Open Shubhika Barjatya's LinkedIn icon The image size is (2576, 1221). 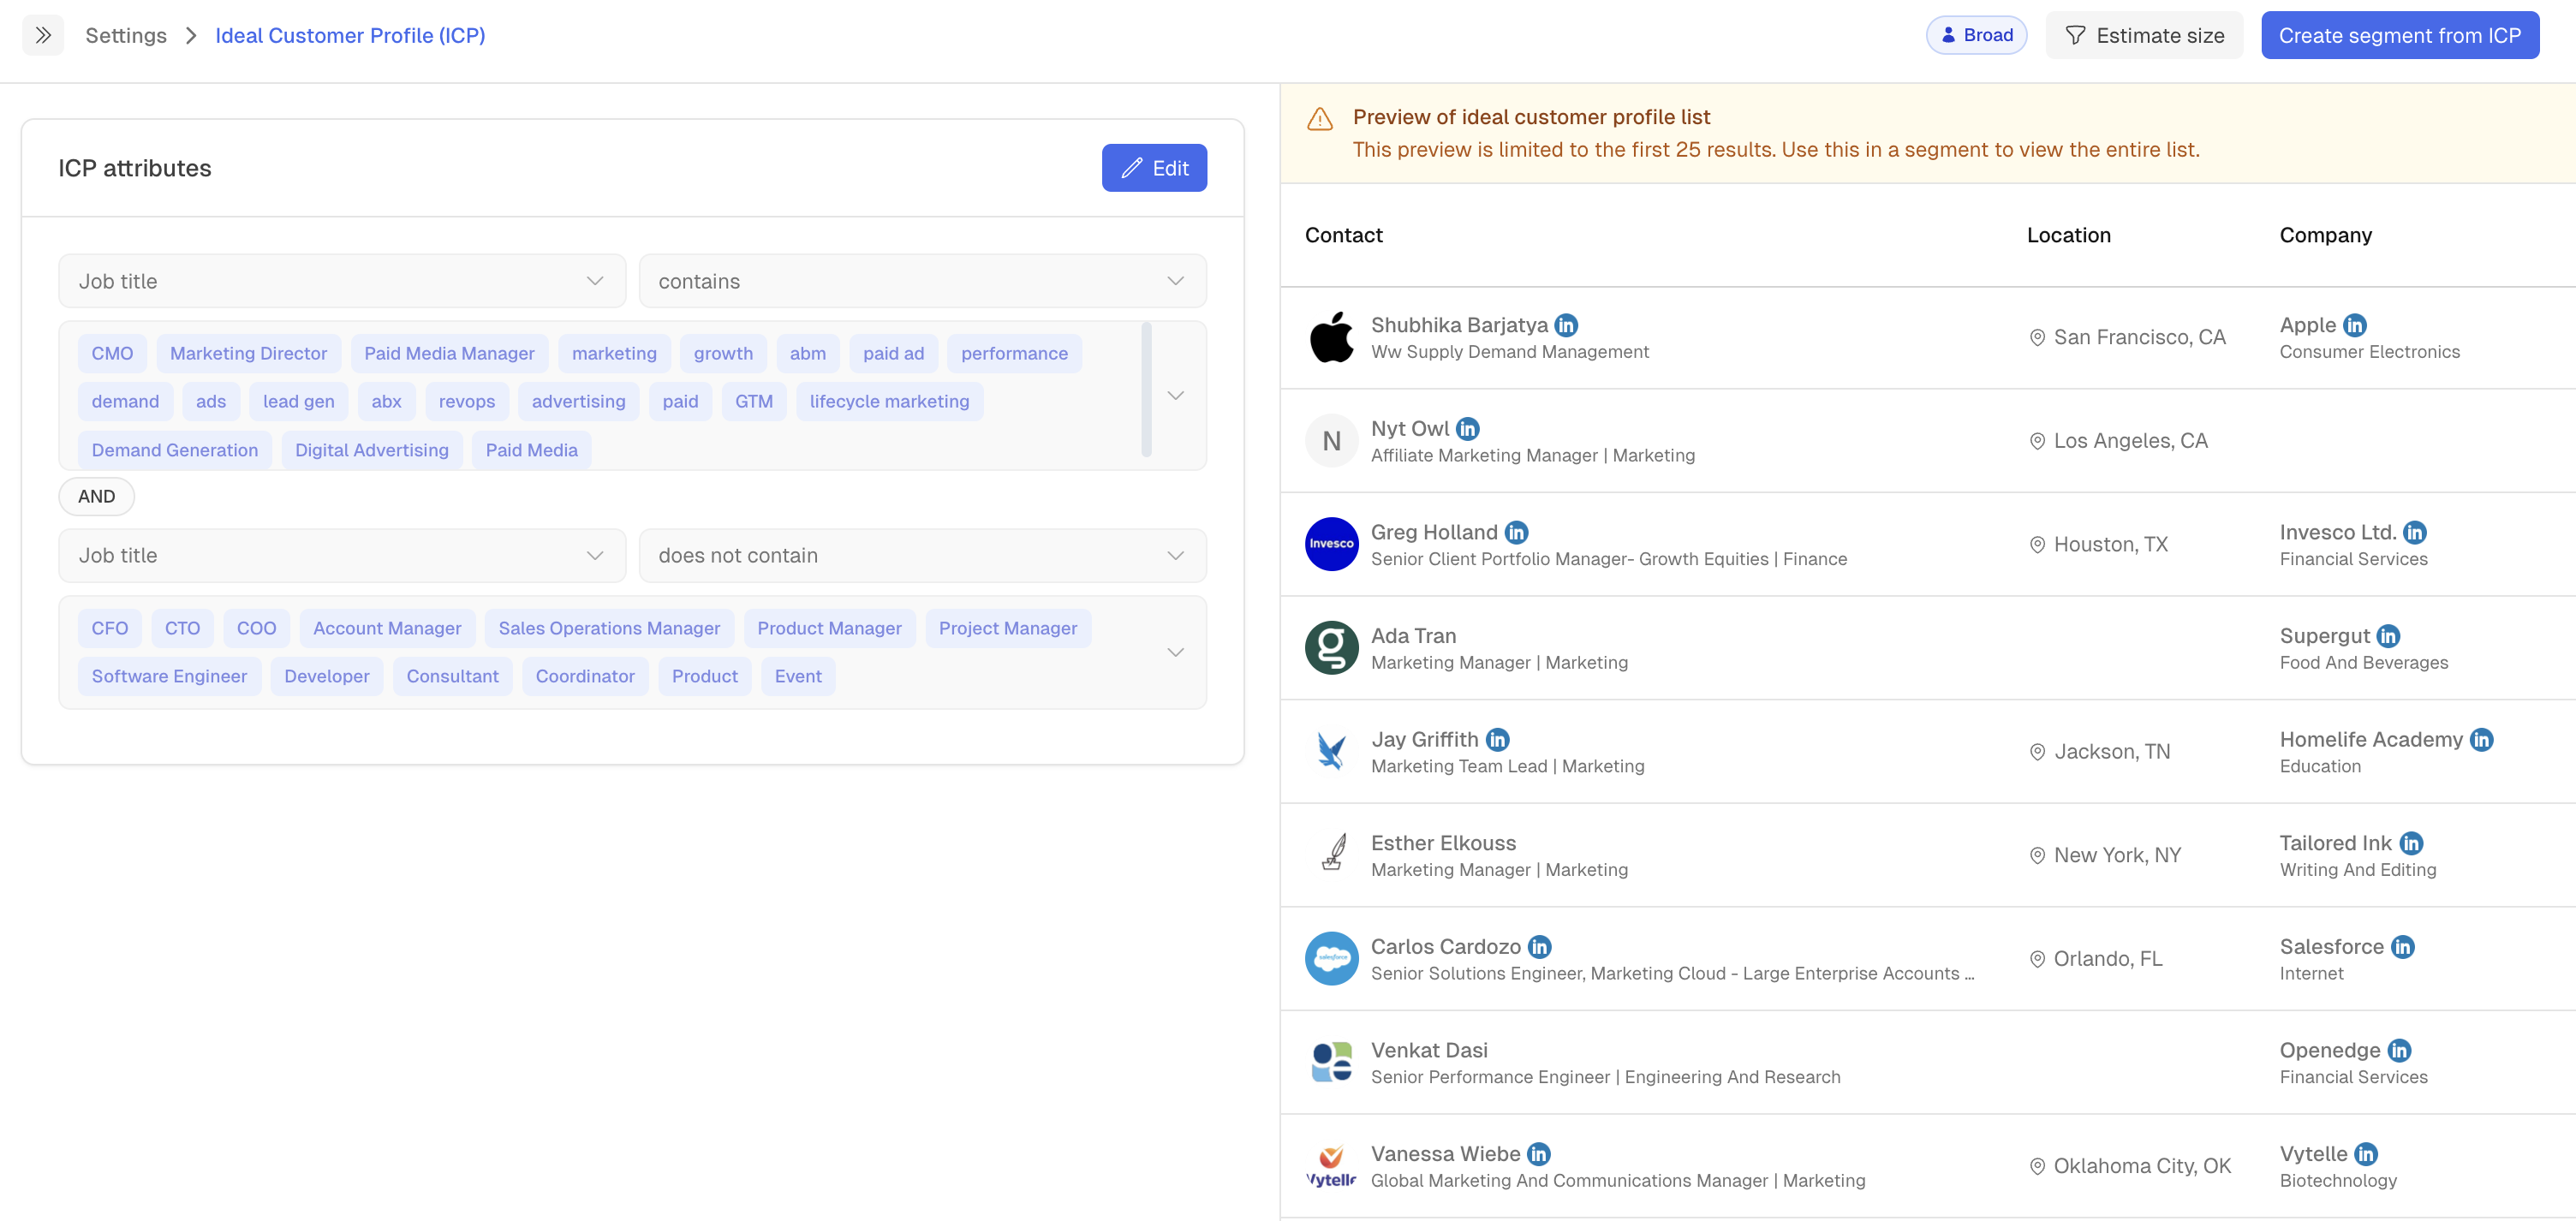[1566, 325]
